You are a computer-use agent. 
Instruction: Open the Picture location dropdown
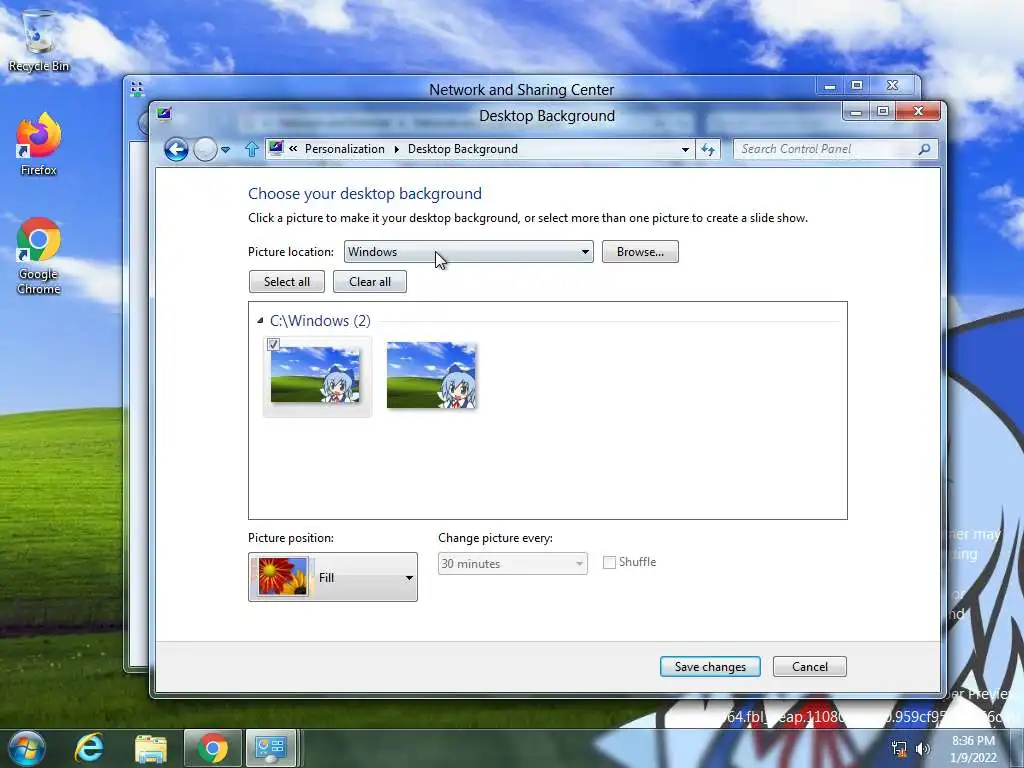tap(468, 252)
